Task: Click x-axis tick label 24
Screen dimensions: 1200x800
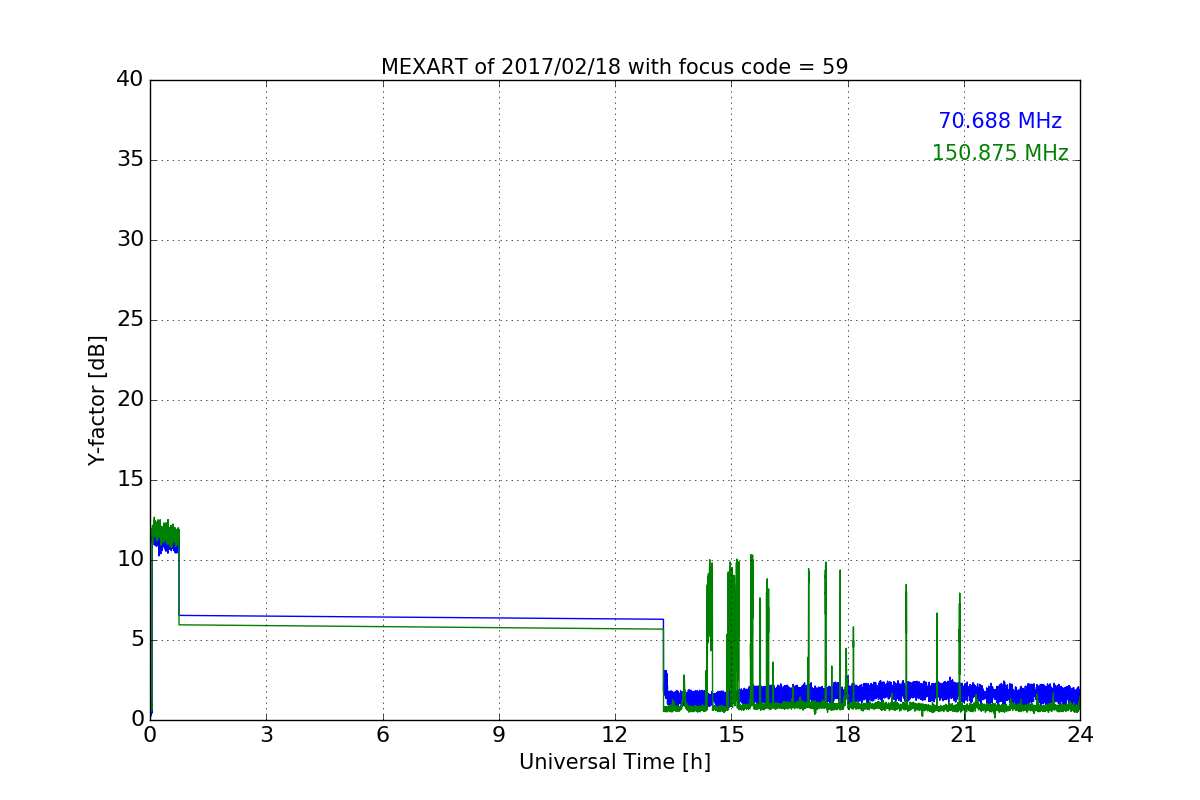Action: click(x=1080, y=734)
